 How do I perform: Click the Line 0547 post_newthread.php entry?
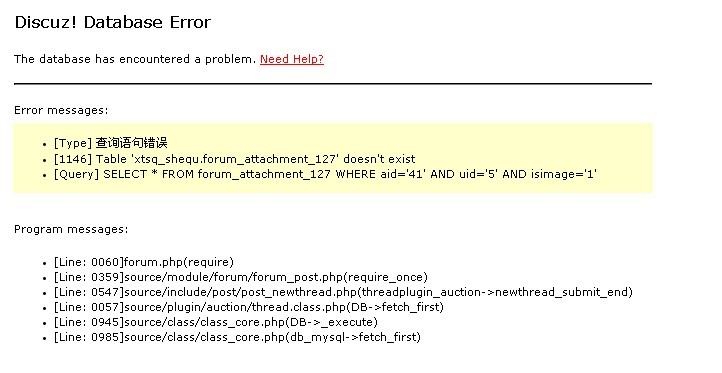pos(343,292)
